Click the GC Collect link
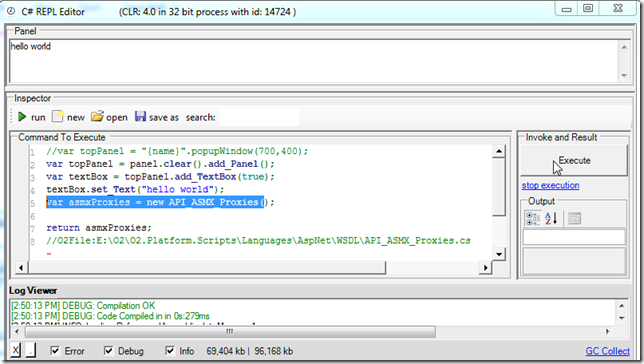Screen dimensions: 644x364 607,351
